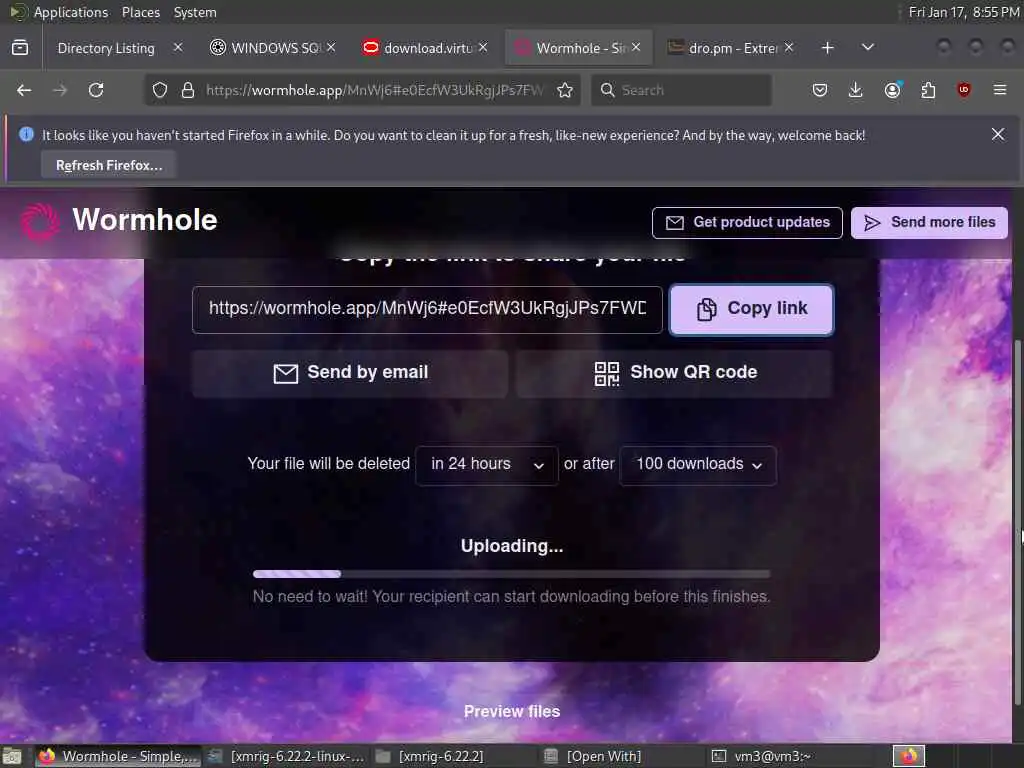1024x768 pixels.
Task: Close the download.virtualbox tab
Action: click(x=483, y=47)
